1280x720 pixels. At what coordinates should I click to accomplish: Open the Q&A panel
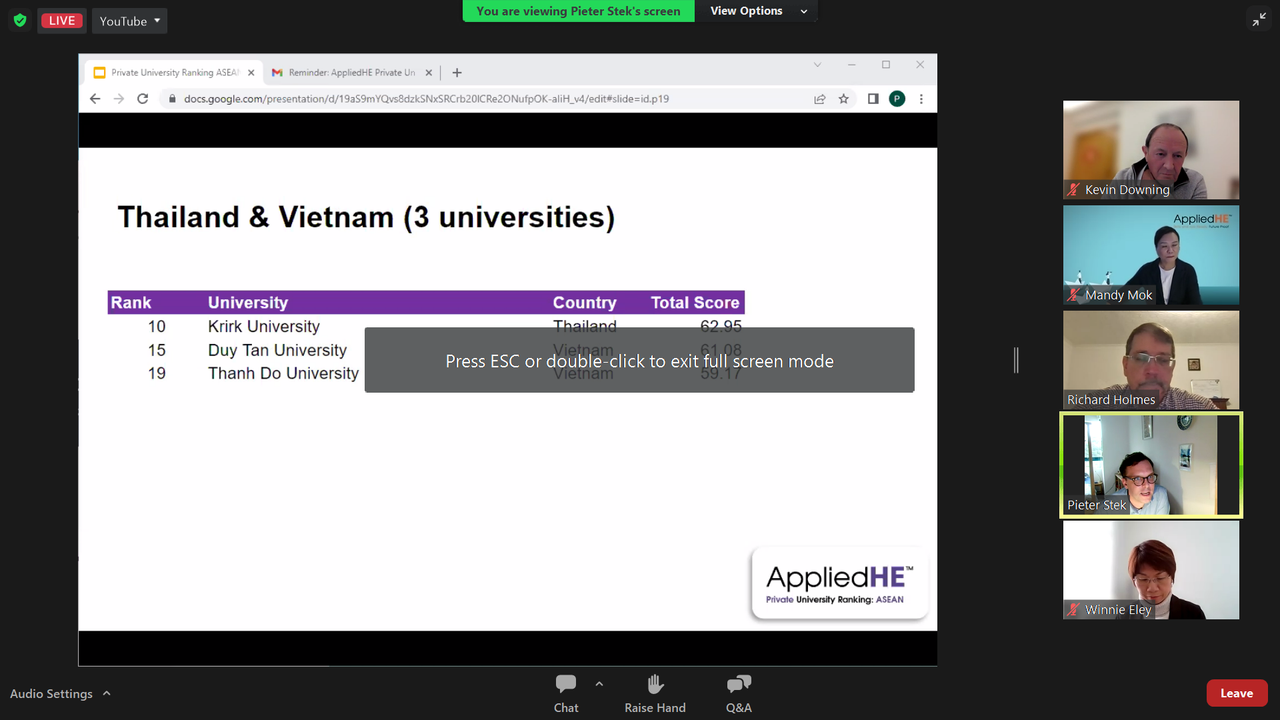pyautogui.click(x=738, y=692)
